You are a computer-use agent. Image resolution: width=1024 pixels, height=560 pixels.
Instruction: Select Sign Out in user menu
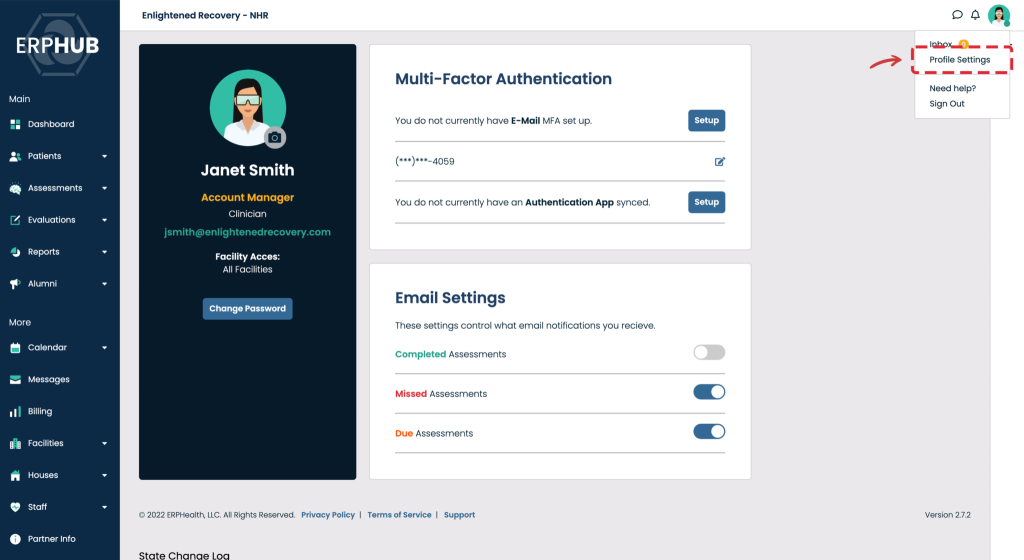947,104
